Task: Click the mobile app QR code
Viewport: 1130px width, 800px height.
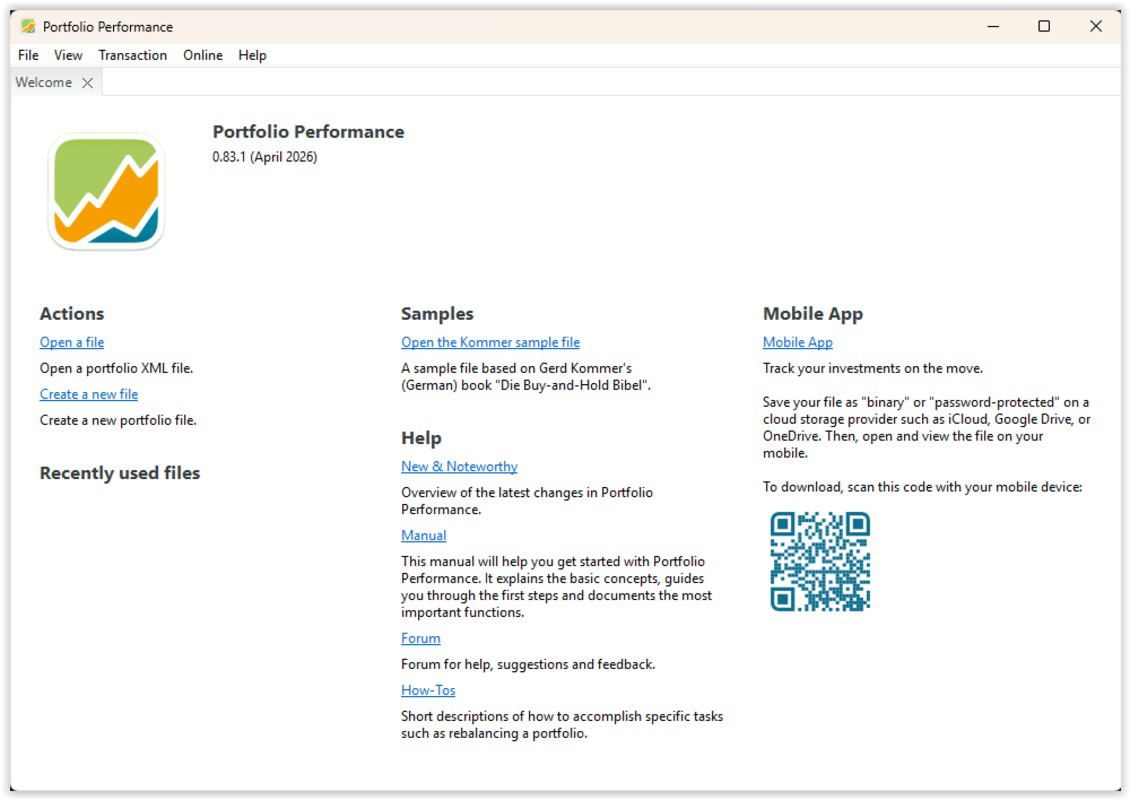Action: 820,561
